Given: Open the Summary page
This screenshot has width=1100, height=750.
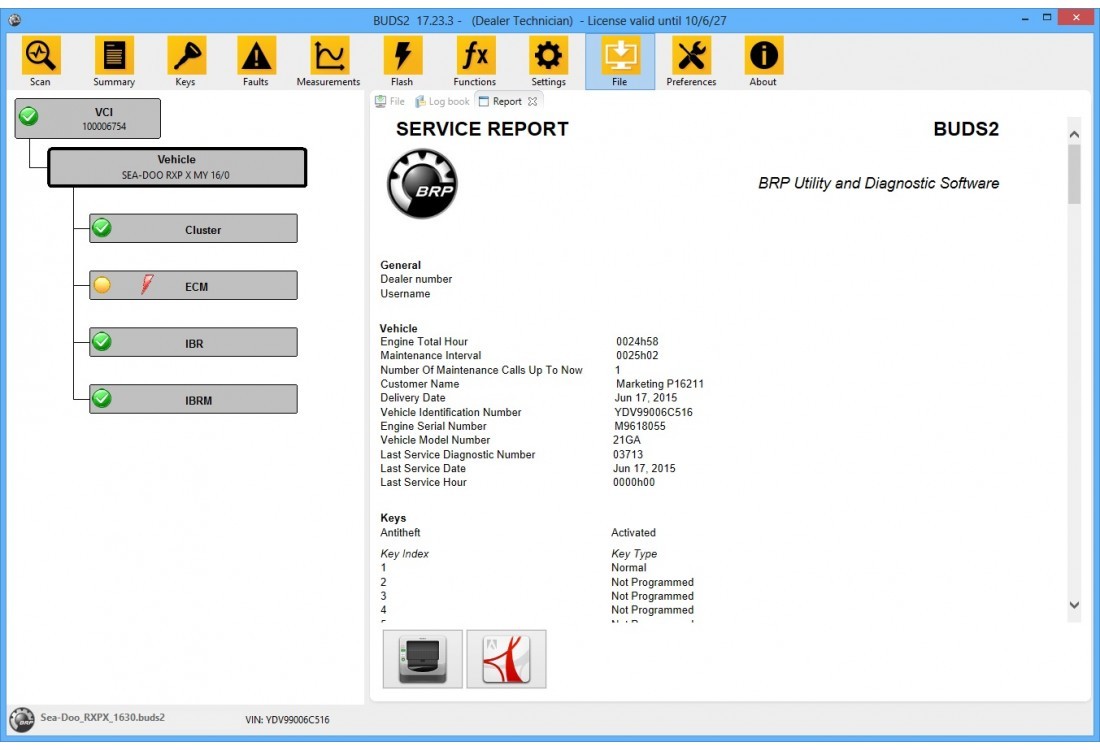Looking at the screenshot, I should pos(113,60).
